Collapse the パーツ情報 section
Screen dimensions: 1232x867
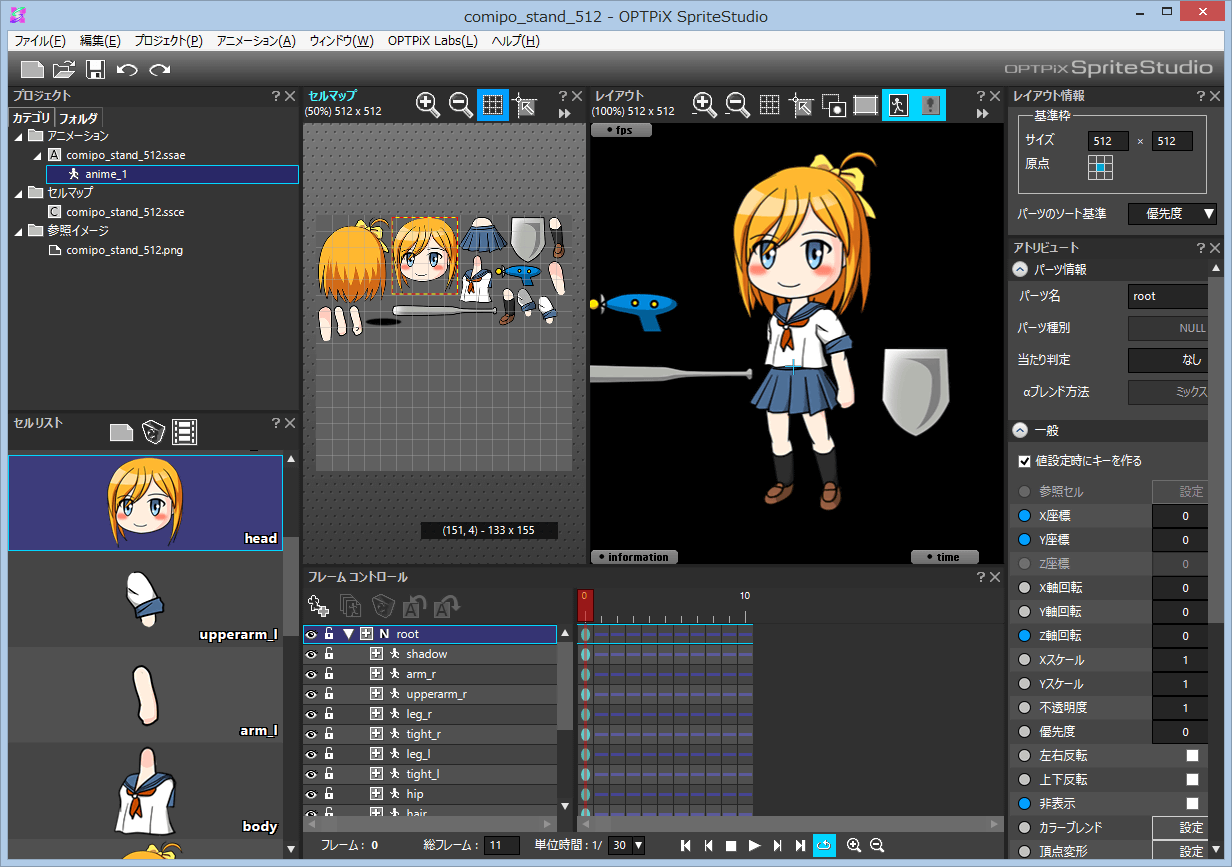pyautogui.click(x=1020, y=269)
